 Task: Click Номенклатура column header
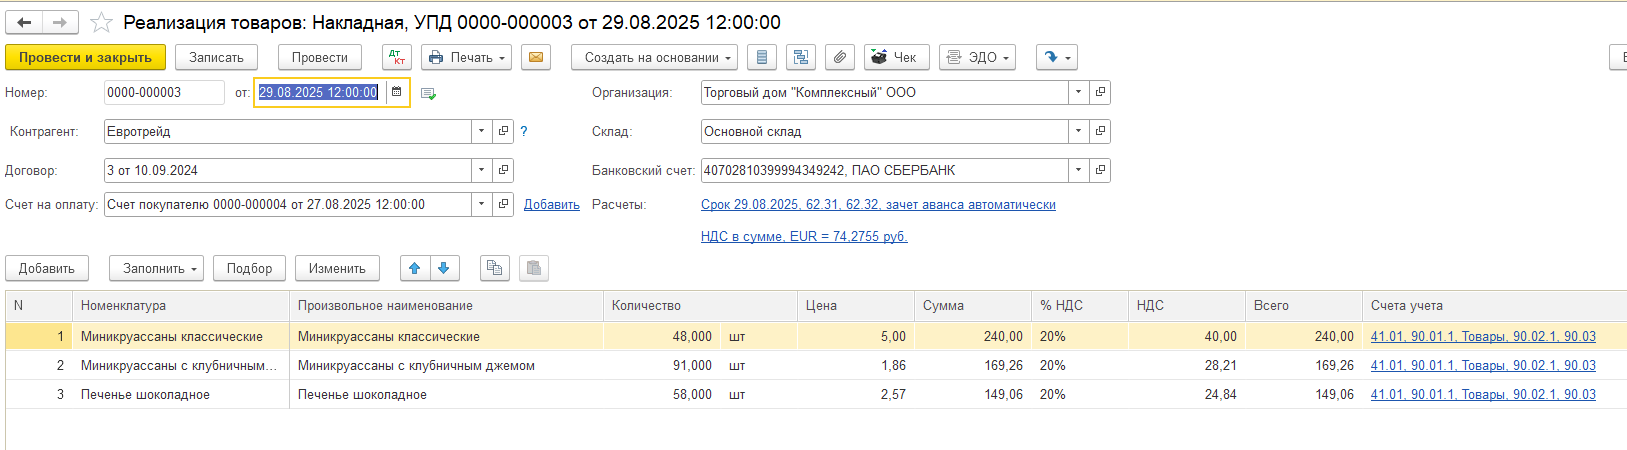pos(181,305)
